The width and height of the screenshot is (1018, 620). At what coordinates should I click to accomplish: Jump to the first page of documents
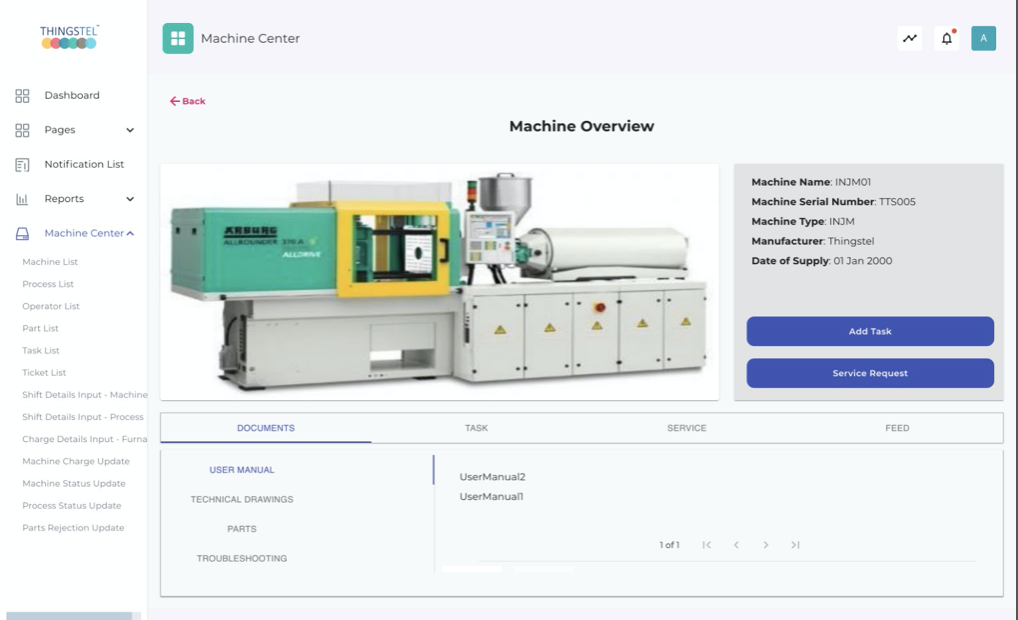707,545
